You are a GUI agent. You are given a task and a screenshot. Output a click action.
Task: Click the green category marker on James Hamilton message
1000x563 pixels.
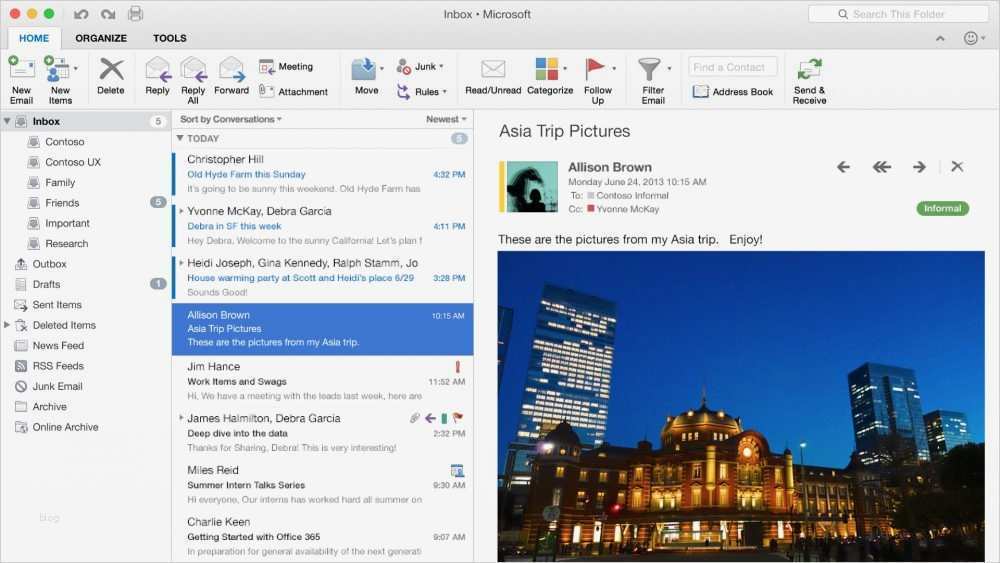pos(444,419)
